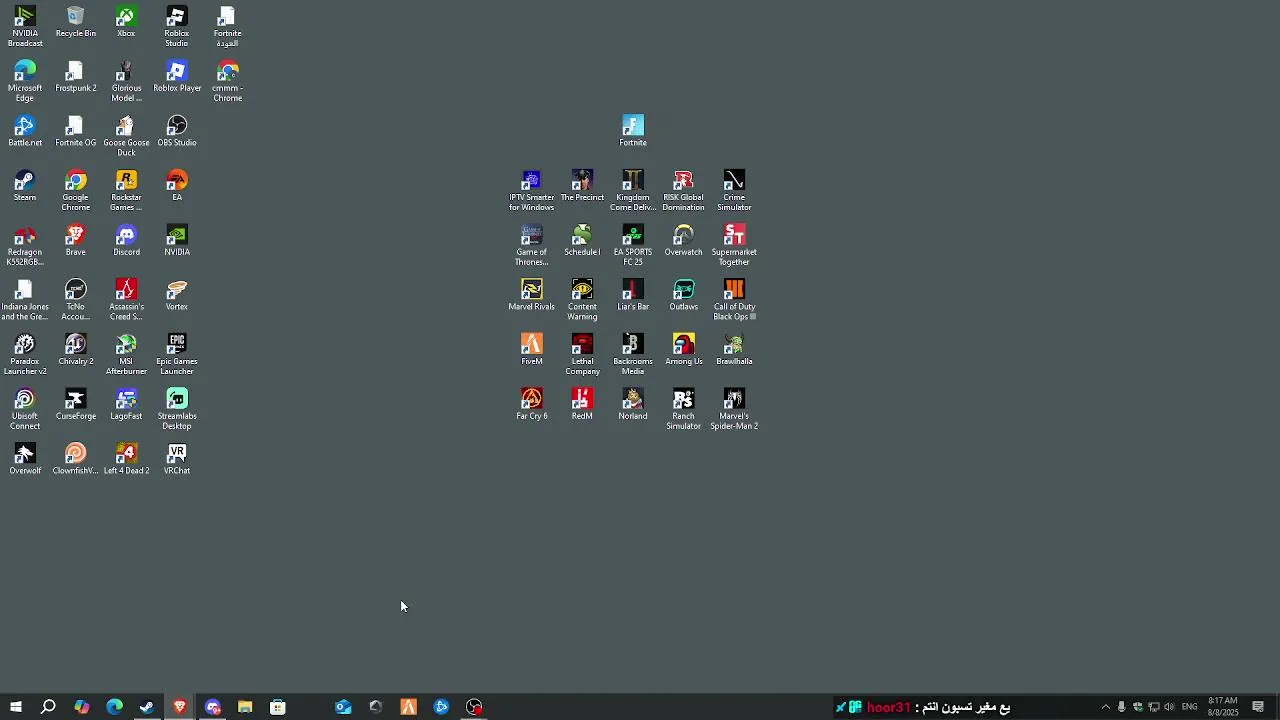This screenshot has height=720, width=1280.
Task: Select the Steam desktop icon
Action: pos(25,186)
